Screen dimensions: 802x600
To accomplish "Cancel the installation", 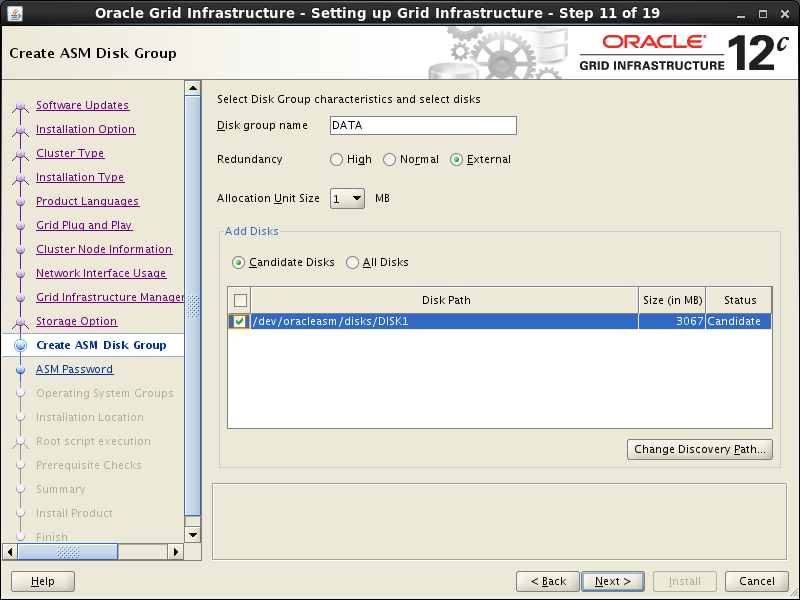I will tap(756, 582).
